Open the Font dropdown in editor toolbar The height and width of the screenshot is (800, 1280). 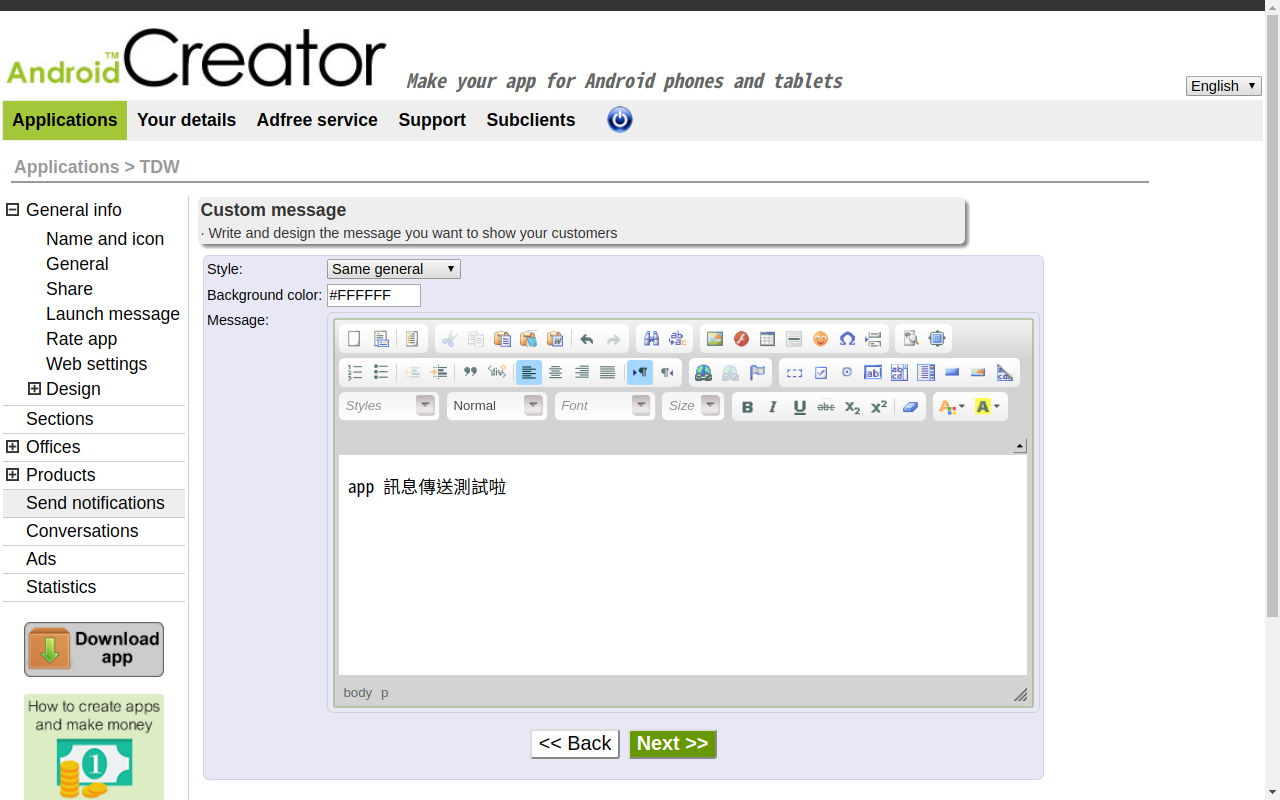click(604, 406)
